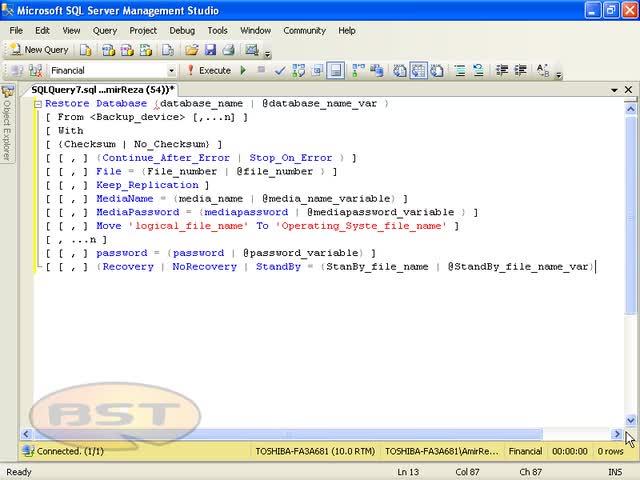Click the Connect icon in SQL Editor toolbar
640x480 pixels.
point(17,71)
